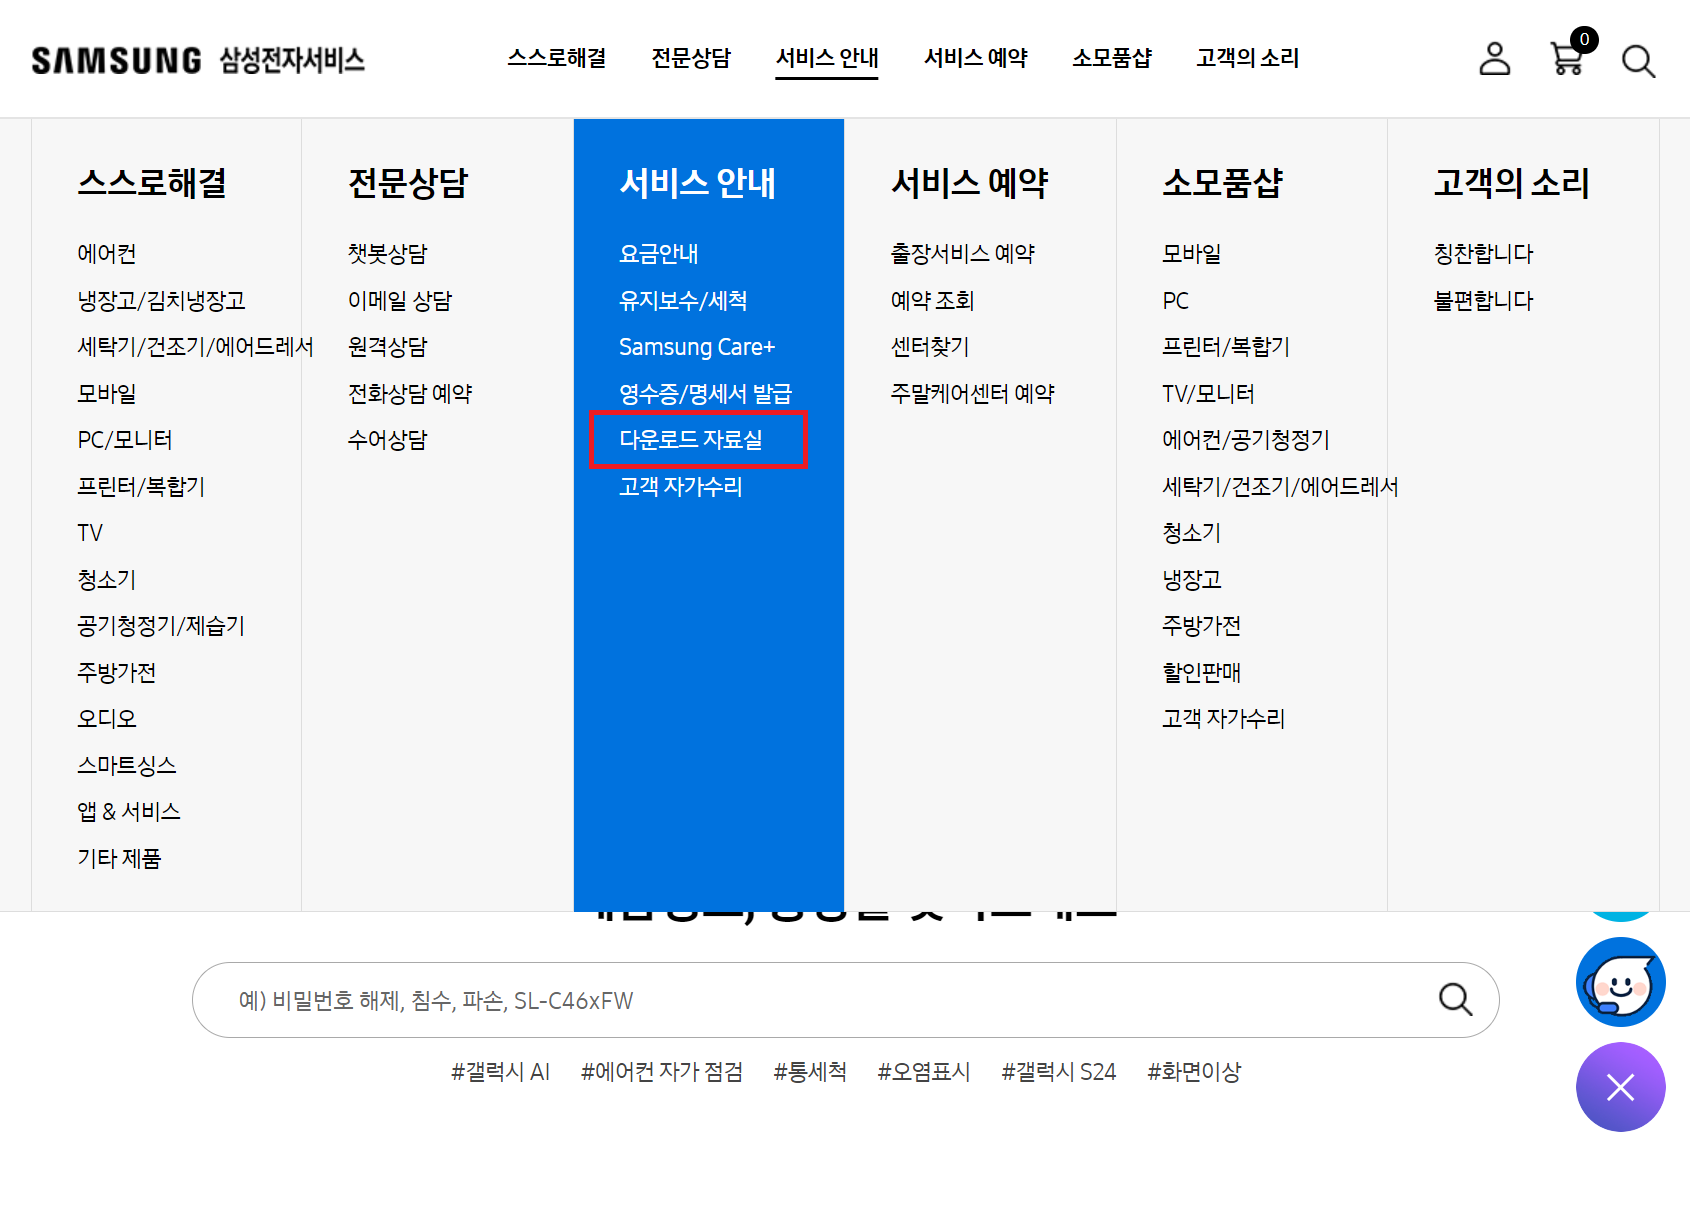Click the magnifier icon inside the search bar
This screenshot has width=1690, height=1209.
click(1455, 999)
